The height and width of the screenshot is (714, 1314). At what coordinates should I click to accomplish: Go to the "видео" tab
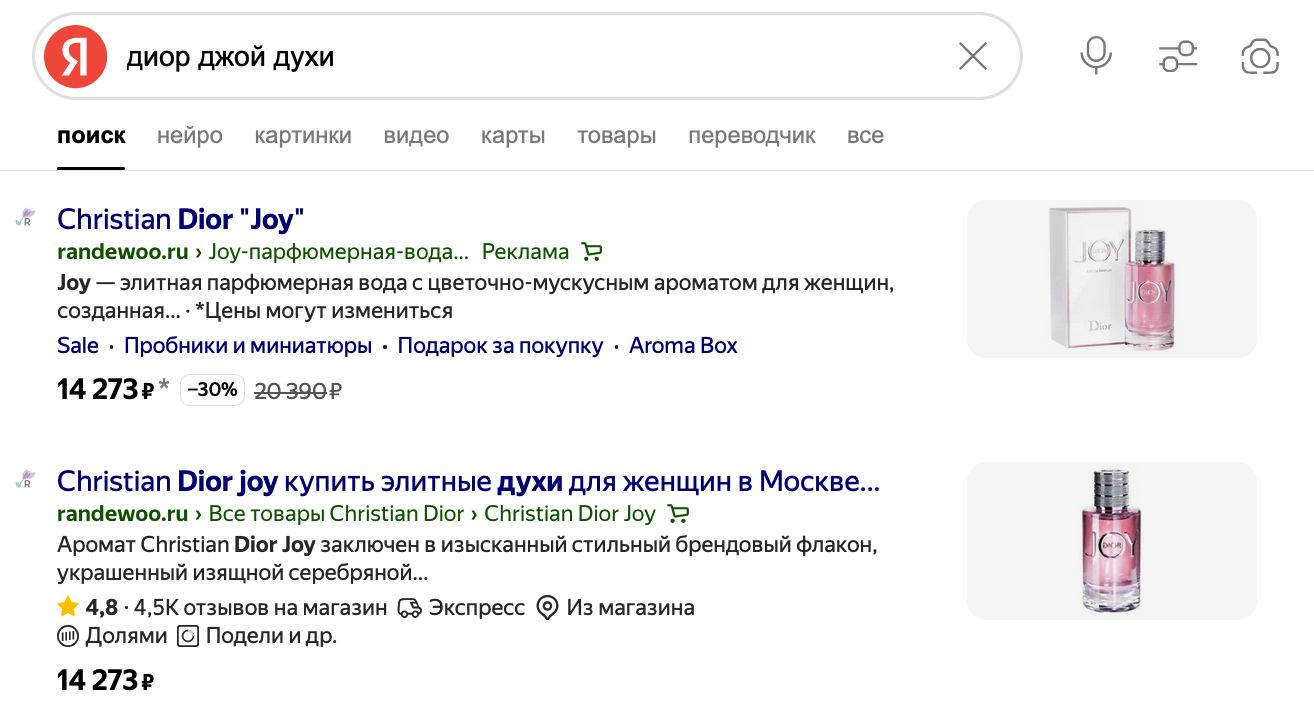[416, 136]
